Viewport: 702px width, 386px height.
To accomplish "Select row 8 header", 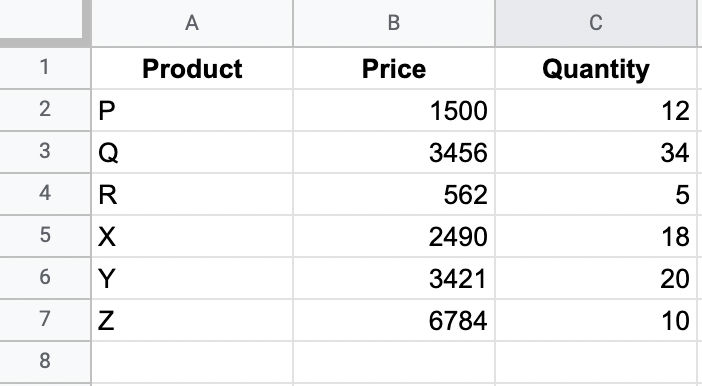I will click(45, 362).
